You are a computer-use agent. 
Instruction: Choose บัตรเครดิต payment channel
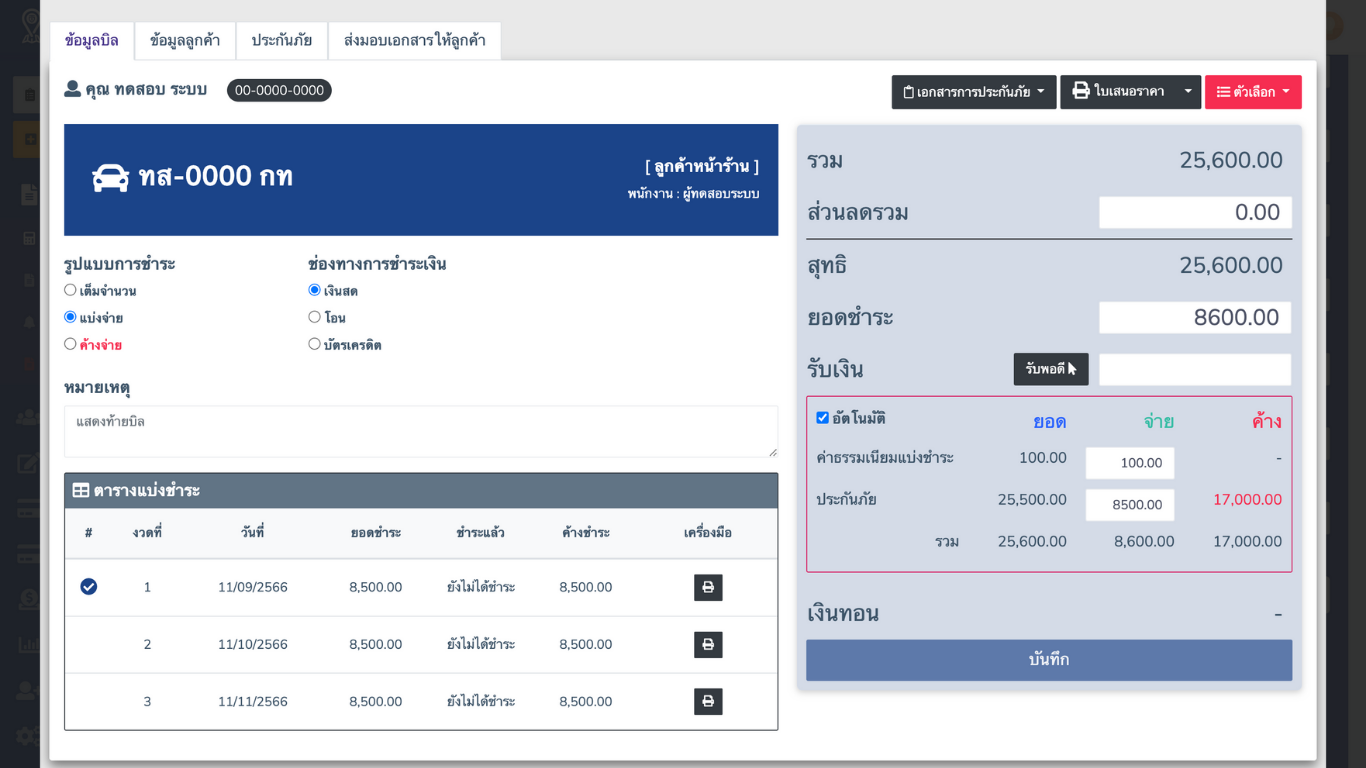(314, 344)
